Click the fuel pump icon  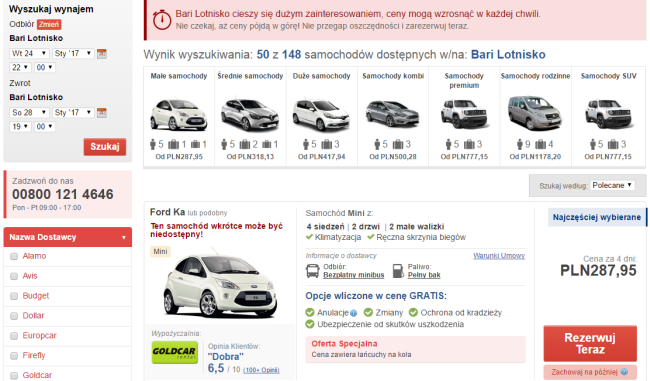[398, 271]
